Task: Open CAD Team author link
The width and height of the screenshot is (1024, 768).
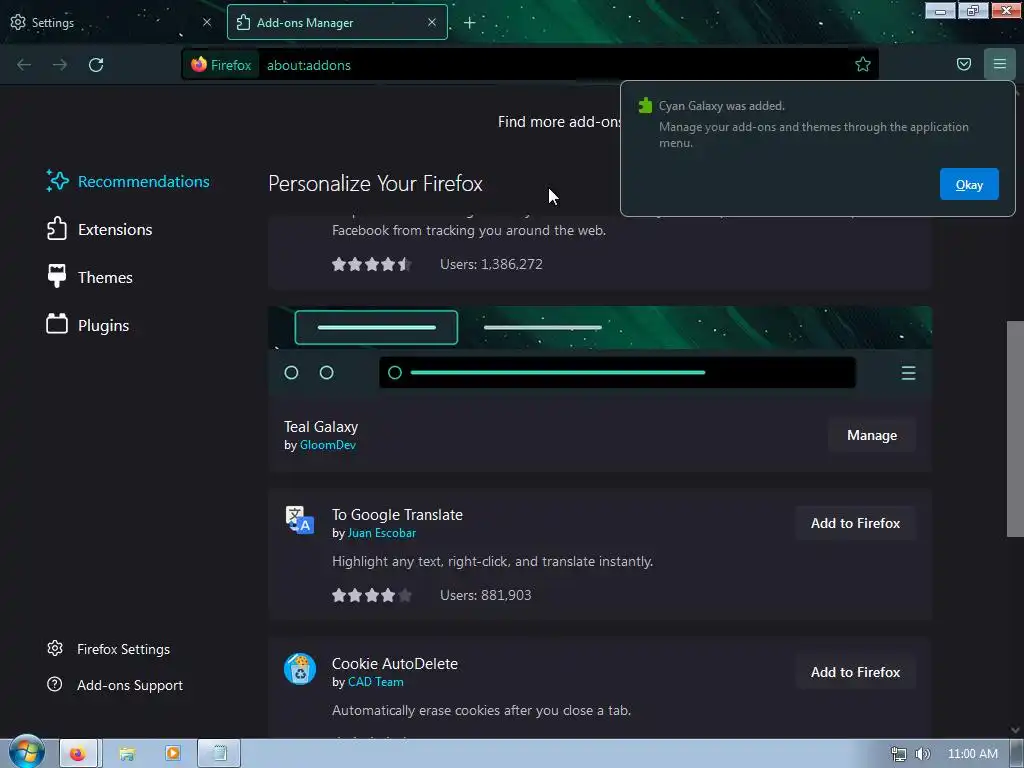Action: 376,682
